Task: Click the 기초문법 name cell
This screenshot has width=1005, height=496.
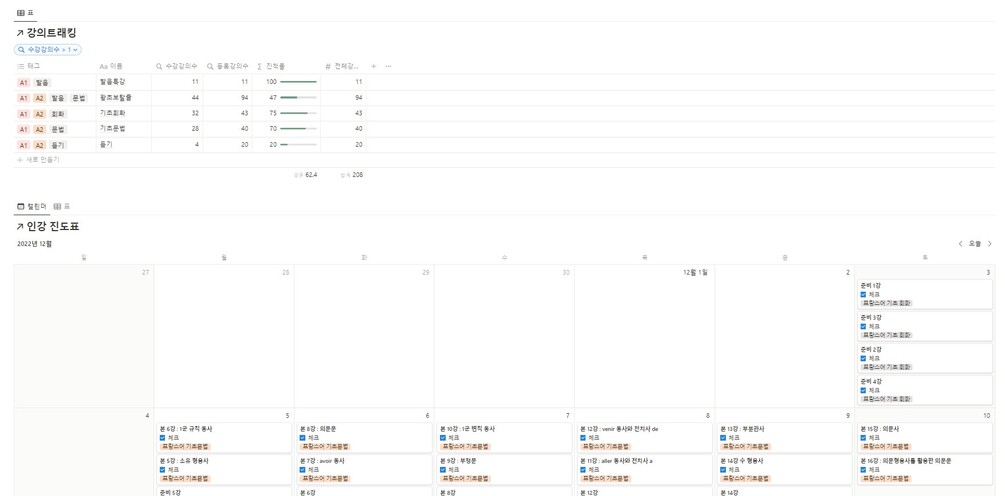Action: [x=124, y=129]
